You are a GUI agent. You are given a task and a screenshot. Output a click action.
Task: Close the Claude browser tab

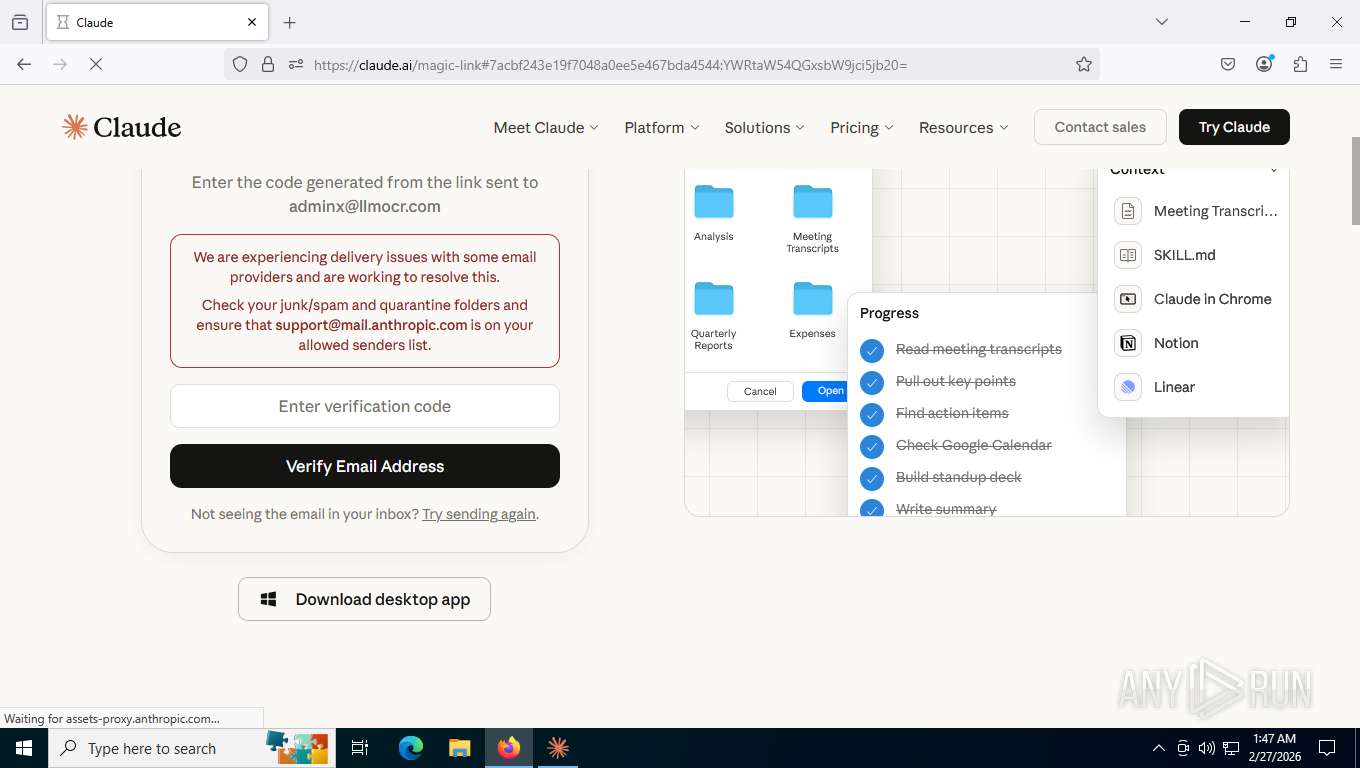point(252,22)
